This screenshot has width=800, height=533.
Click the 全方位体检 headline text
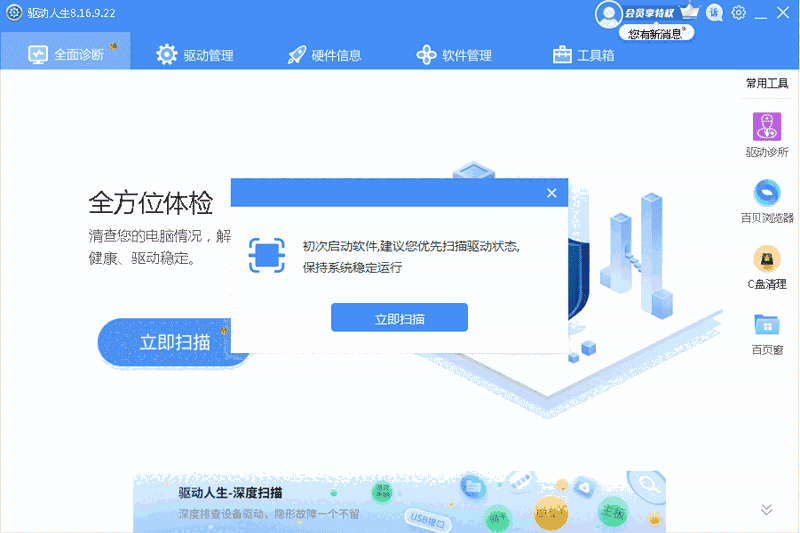coord(151,202)
